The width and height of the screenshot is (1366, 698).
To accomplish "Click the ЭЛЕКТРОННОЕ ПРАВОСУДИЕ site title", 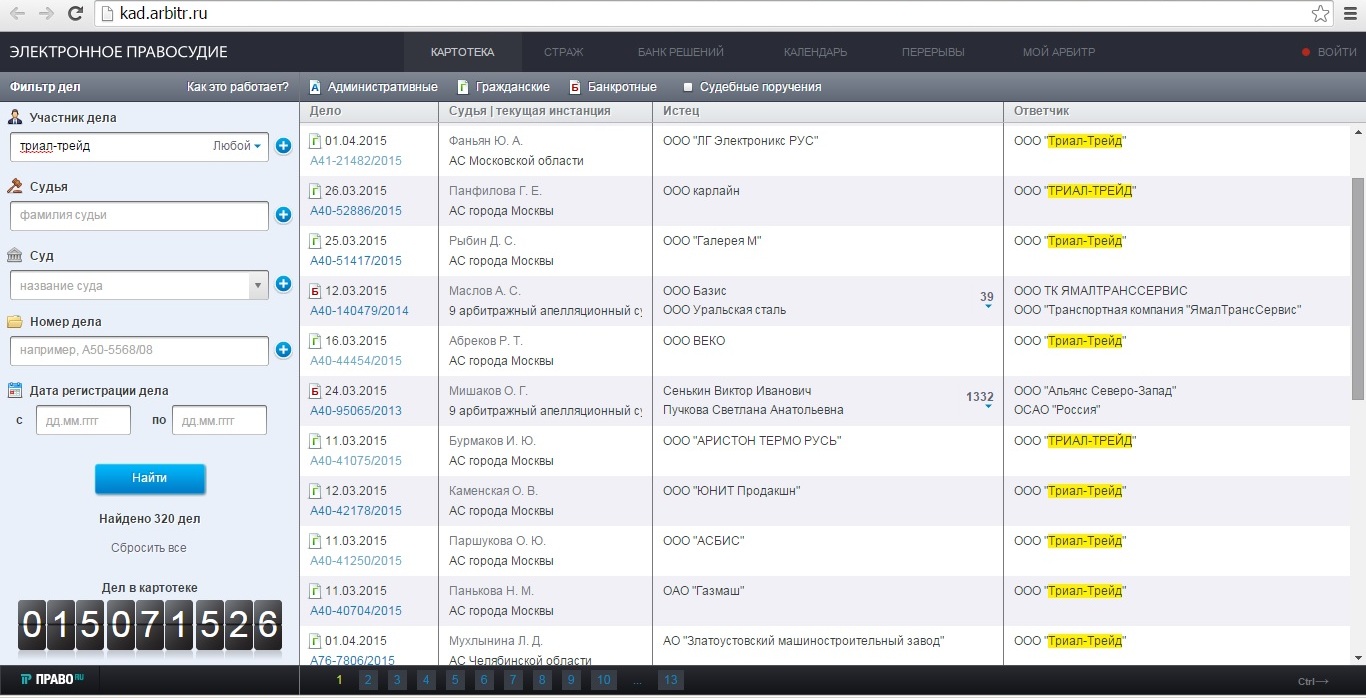I will (x=119, y=52).
